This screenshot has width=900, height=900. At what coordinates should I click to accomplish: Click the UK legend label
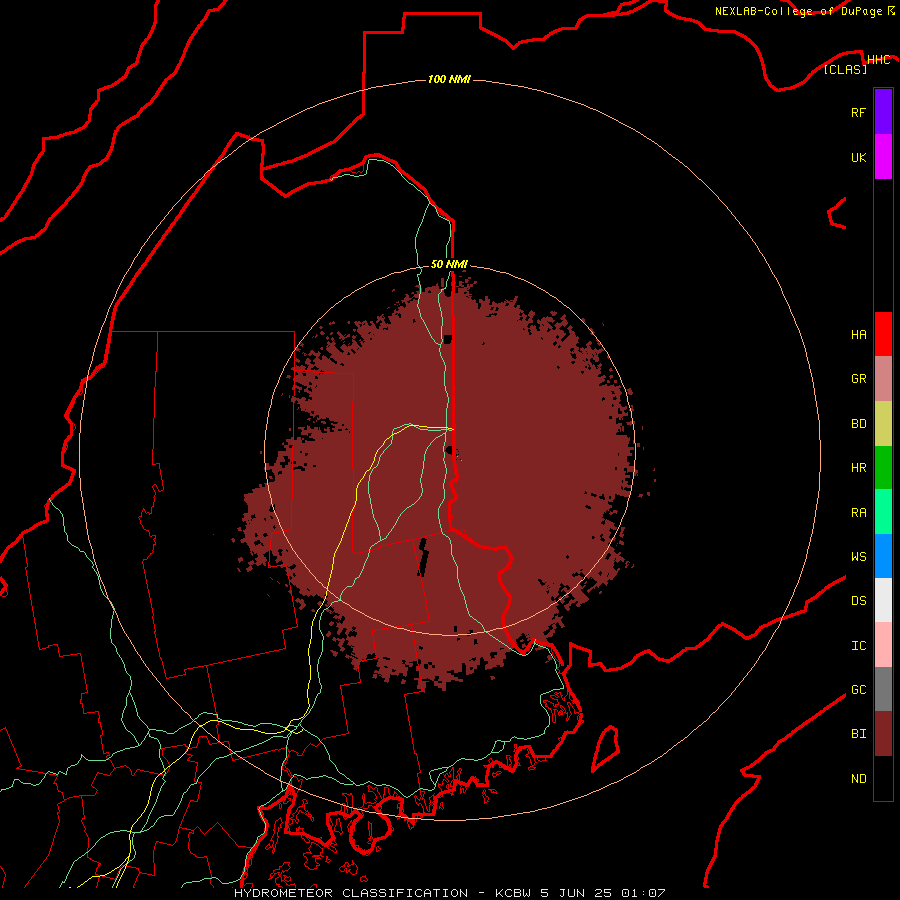click(x=858, y=157)
